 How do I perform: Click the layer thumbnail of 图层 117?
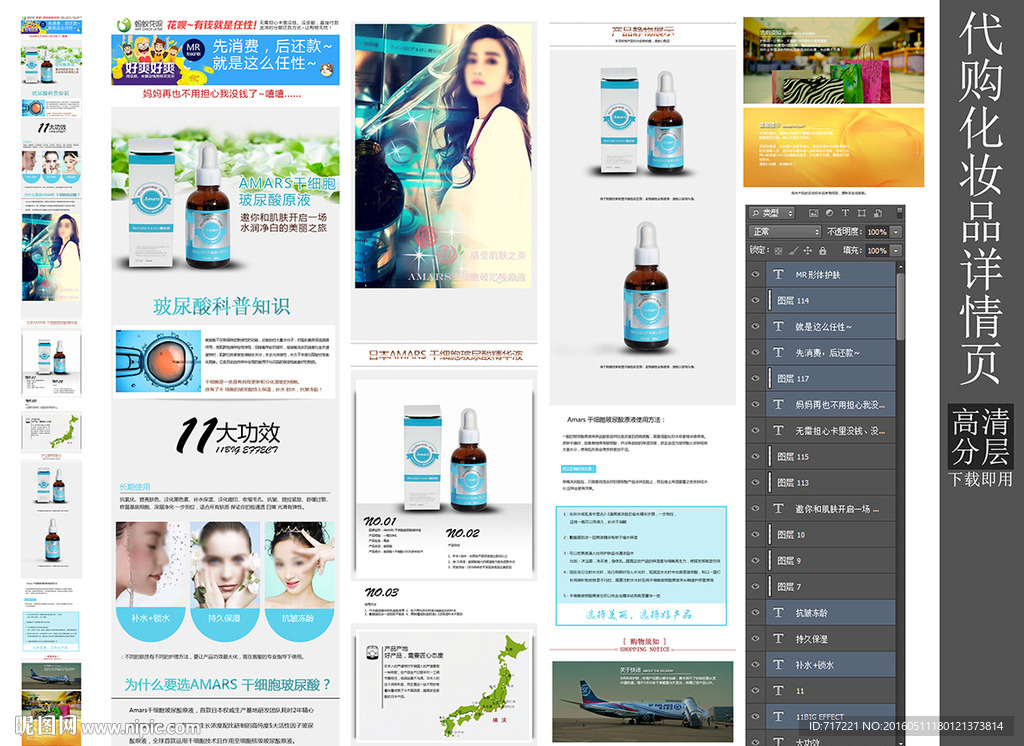pos(770,378)
